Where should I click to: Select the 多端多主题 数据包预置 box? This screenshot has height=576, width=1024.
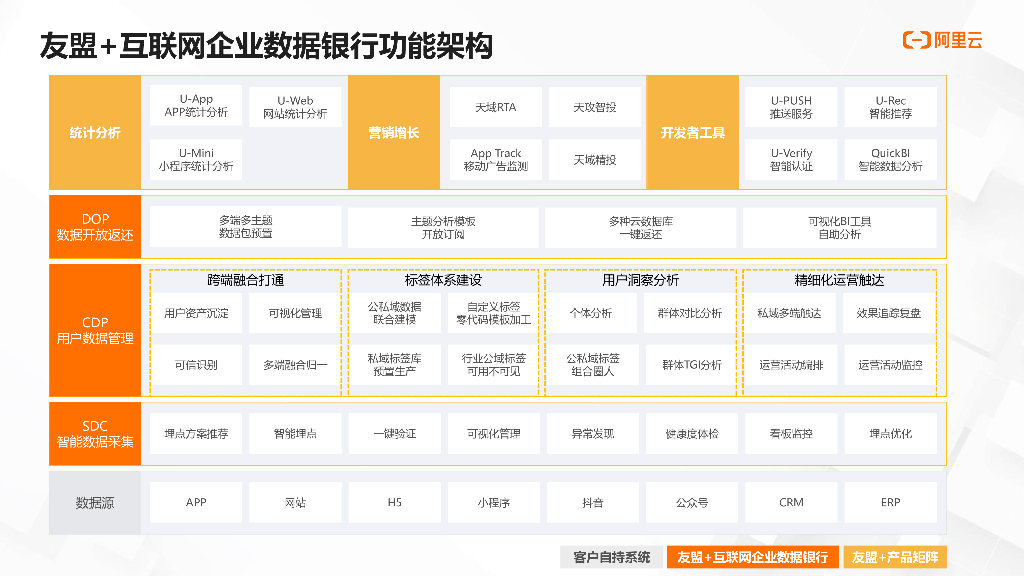246,227
